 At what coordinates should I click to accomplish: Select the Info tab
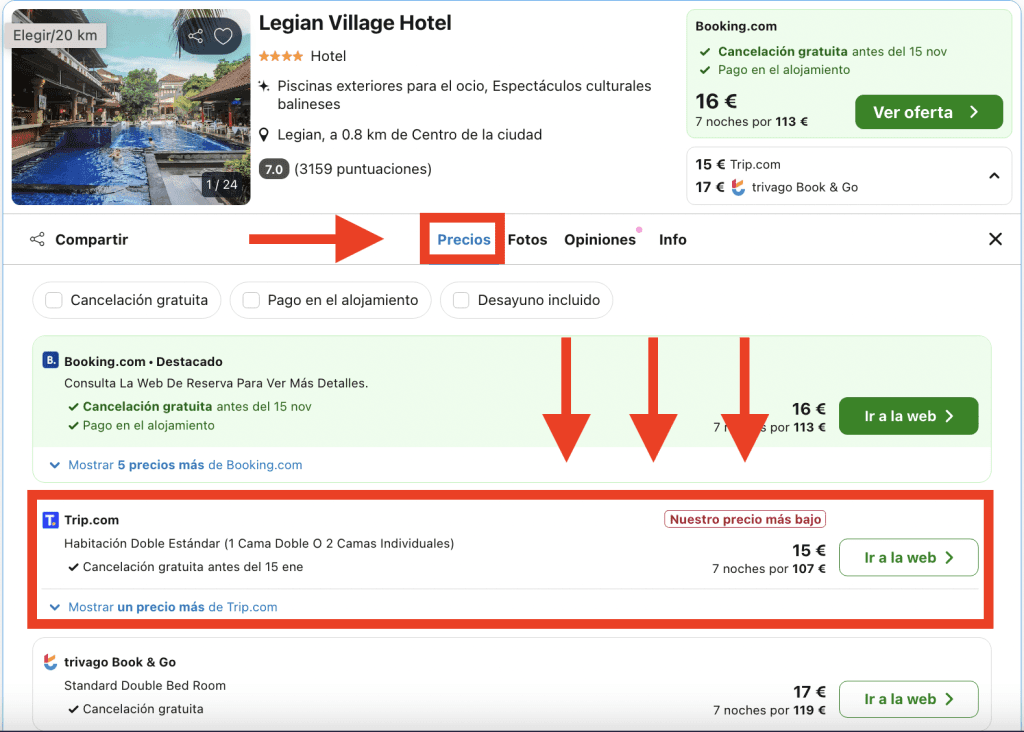[672, 240]
